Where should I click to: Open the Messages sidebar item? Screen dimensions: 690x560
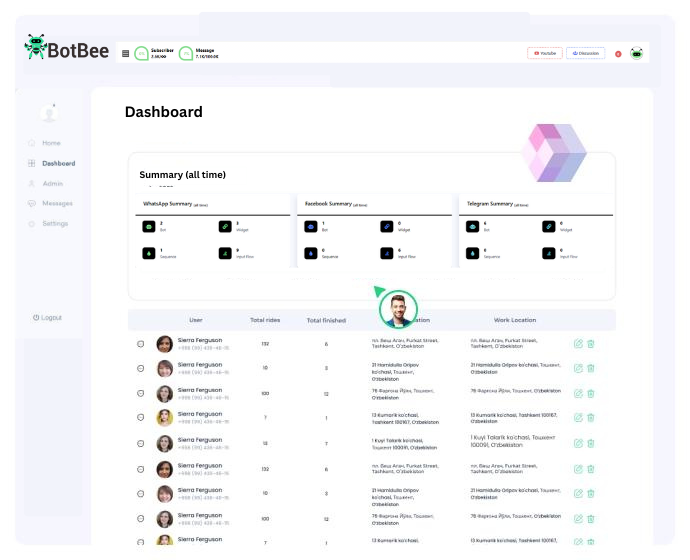(56, 203)
